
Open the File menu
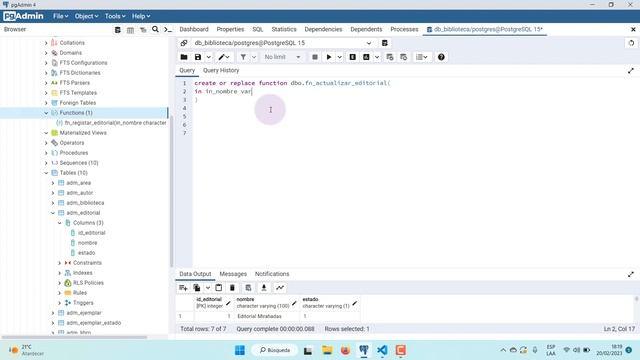[60, 16]
